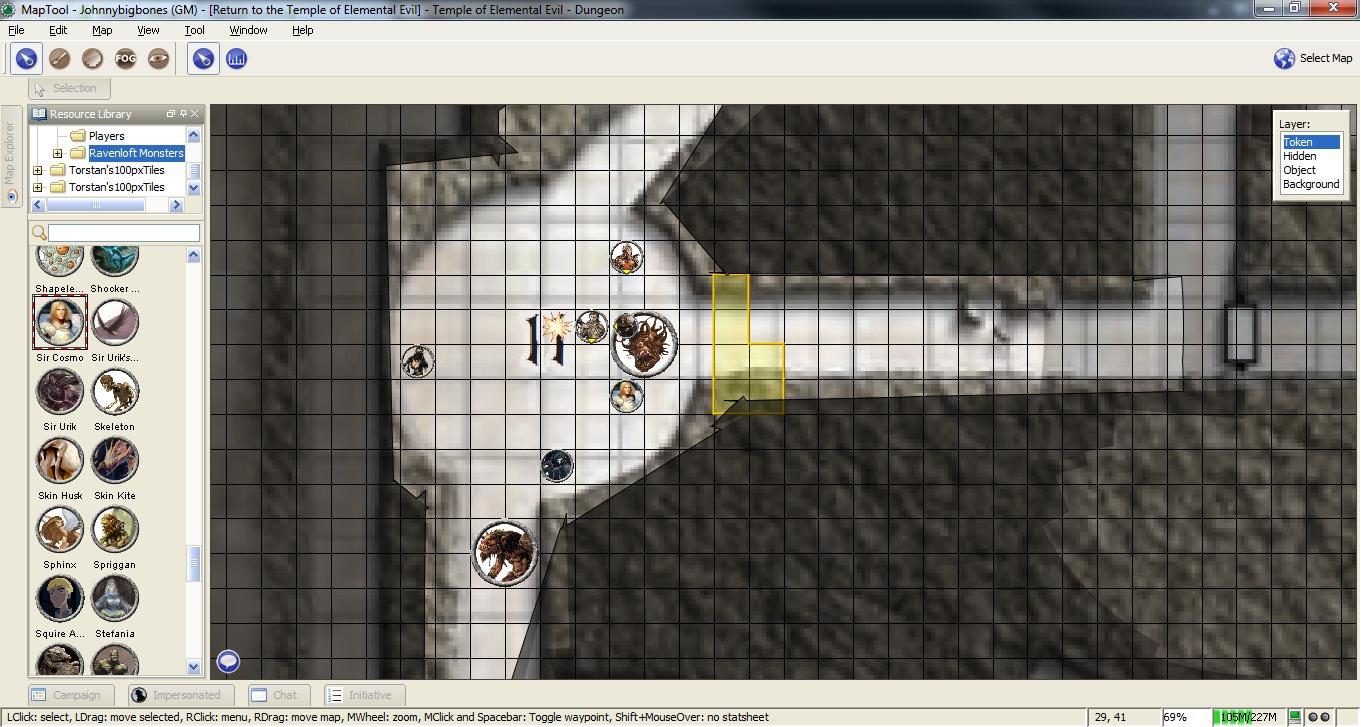Select the Skeleton token thumbnail
This screenshot has width=1361, height=727.
coord(115,391)
